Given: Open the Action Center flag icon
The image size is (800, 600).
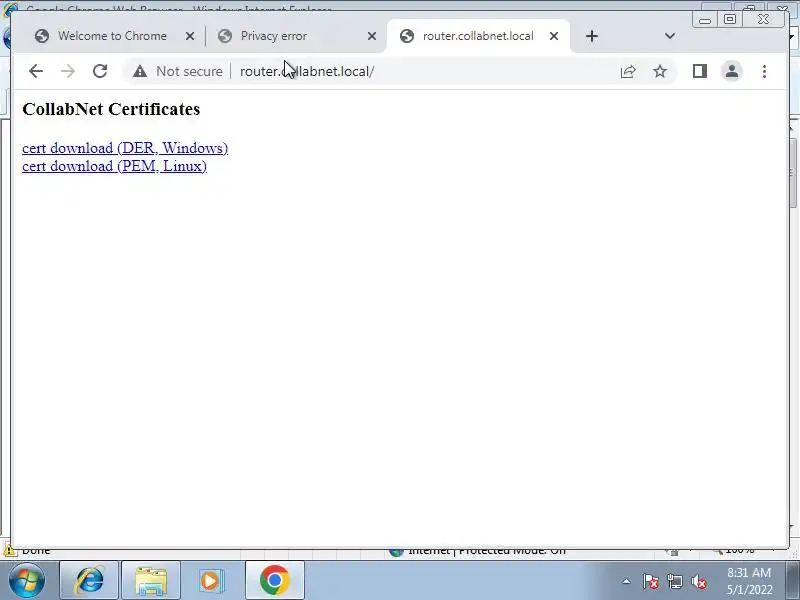Looking at the screenshot, I should pos(650,581).
